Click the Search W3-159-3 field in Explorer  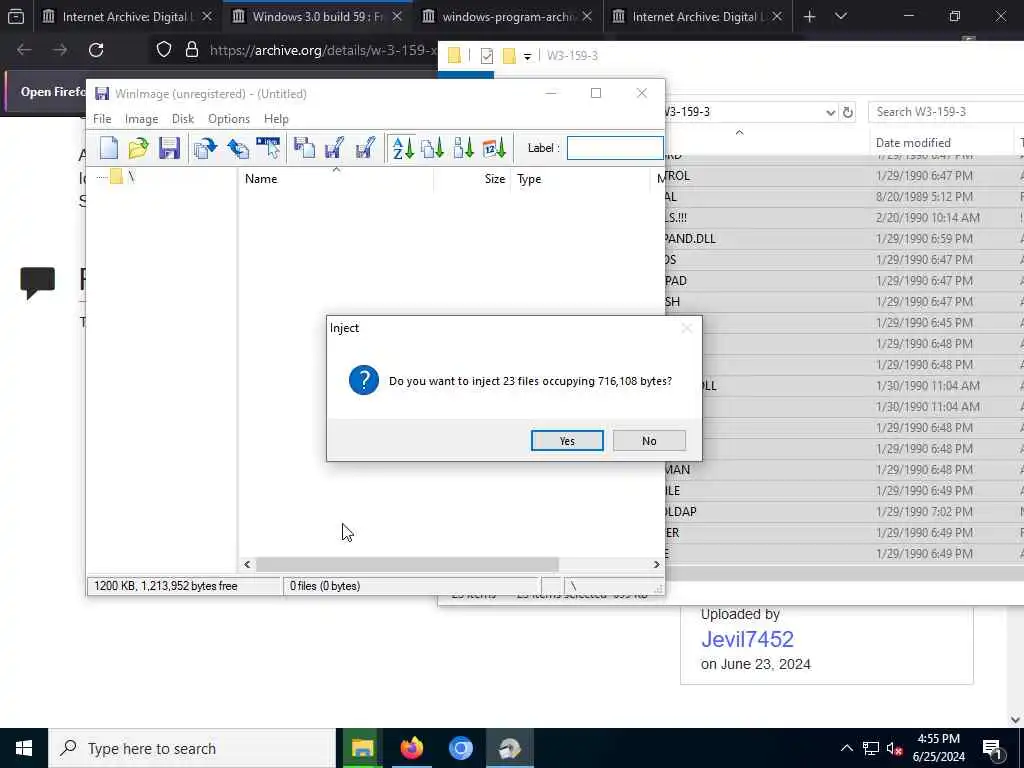click(946, 112)
